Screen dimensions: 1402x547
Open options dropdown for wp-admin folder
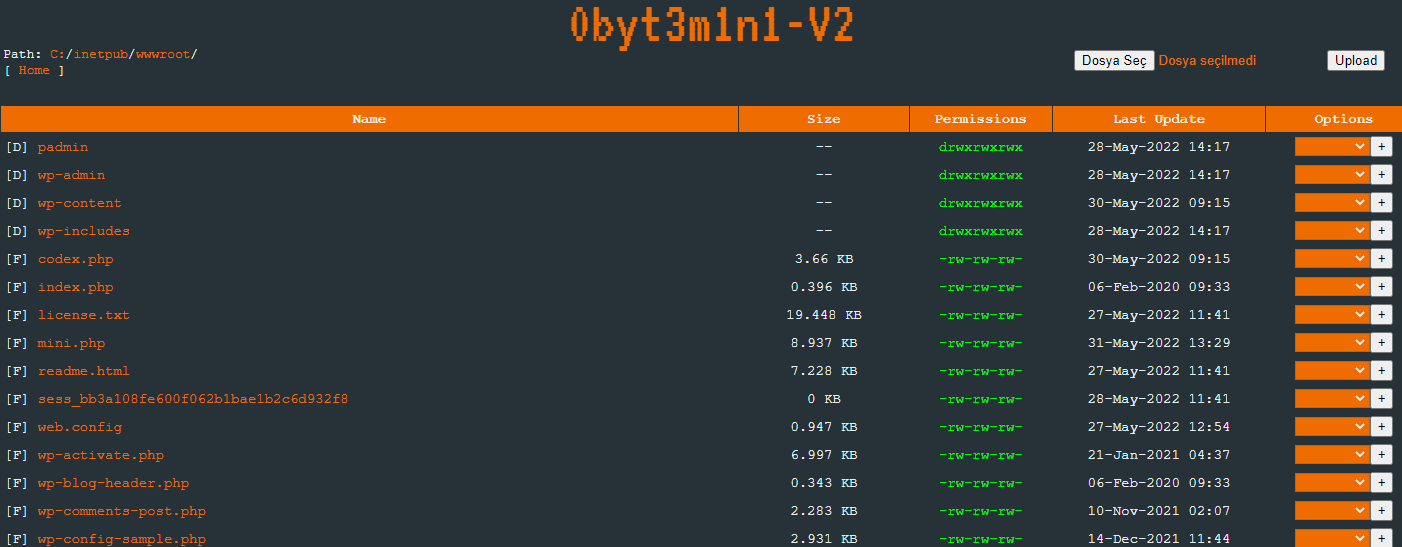(1332, 175)
